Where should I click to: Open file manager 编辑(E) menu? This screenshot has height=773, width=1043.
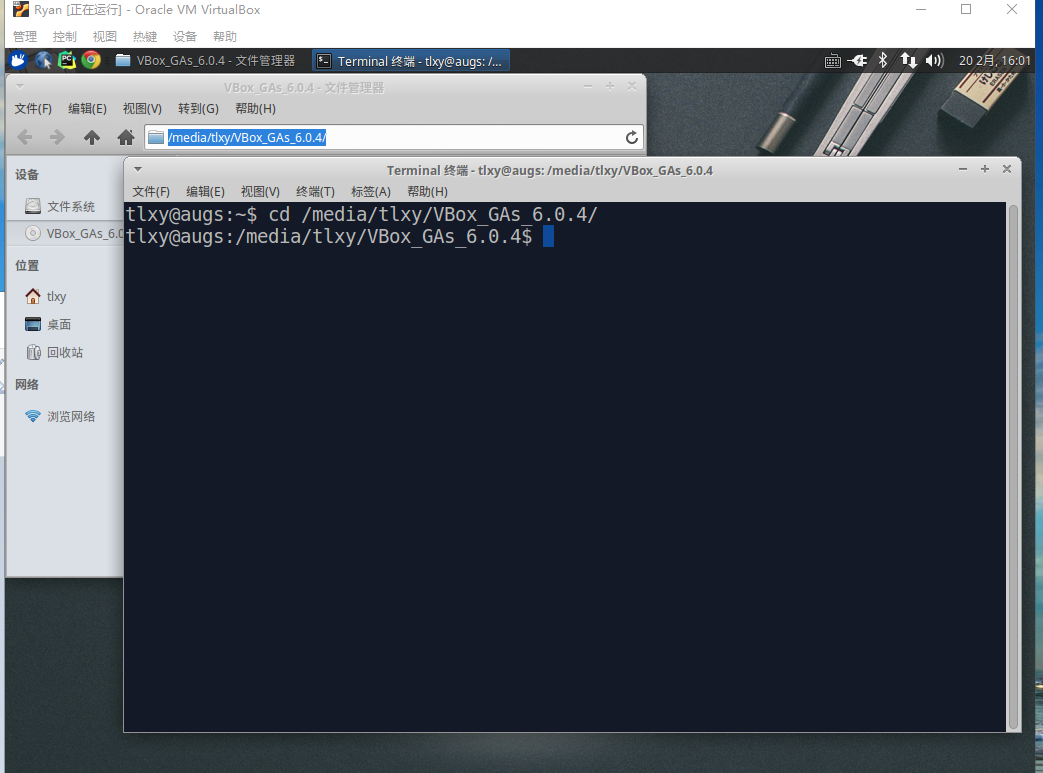[87, 108]
